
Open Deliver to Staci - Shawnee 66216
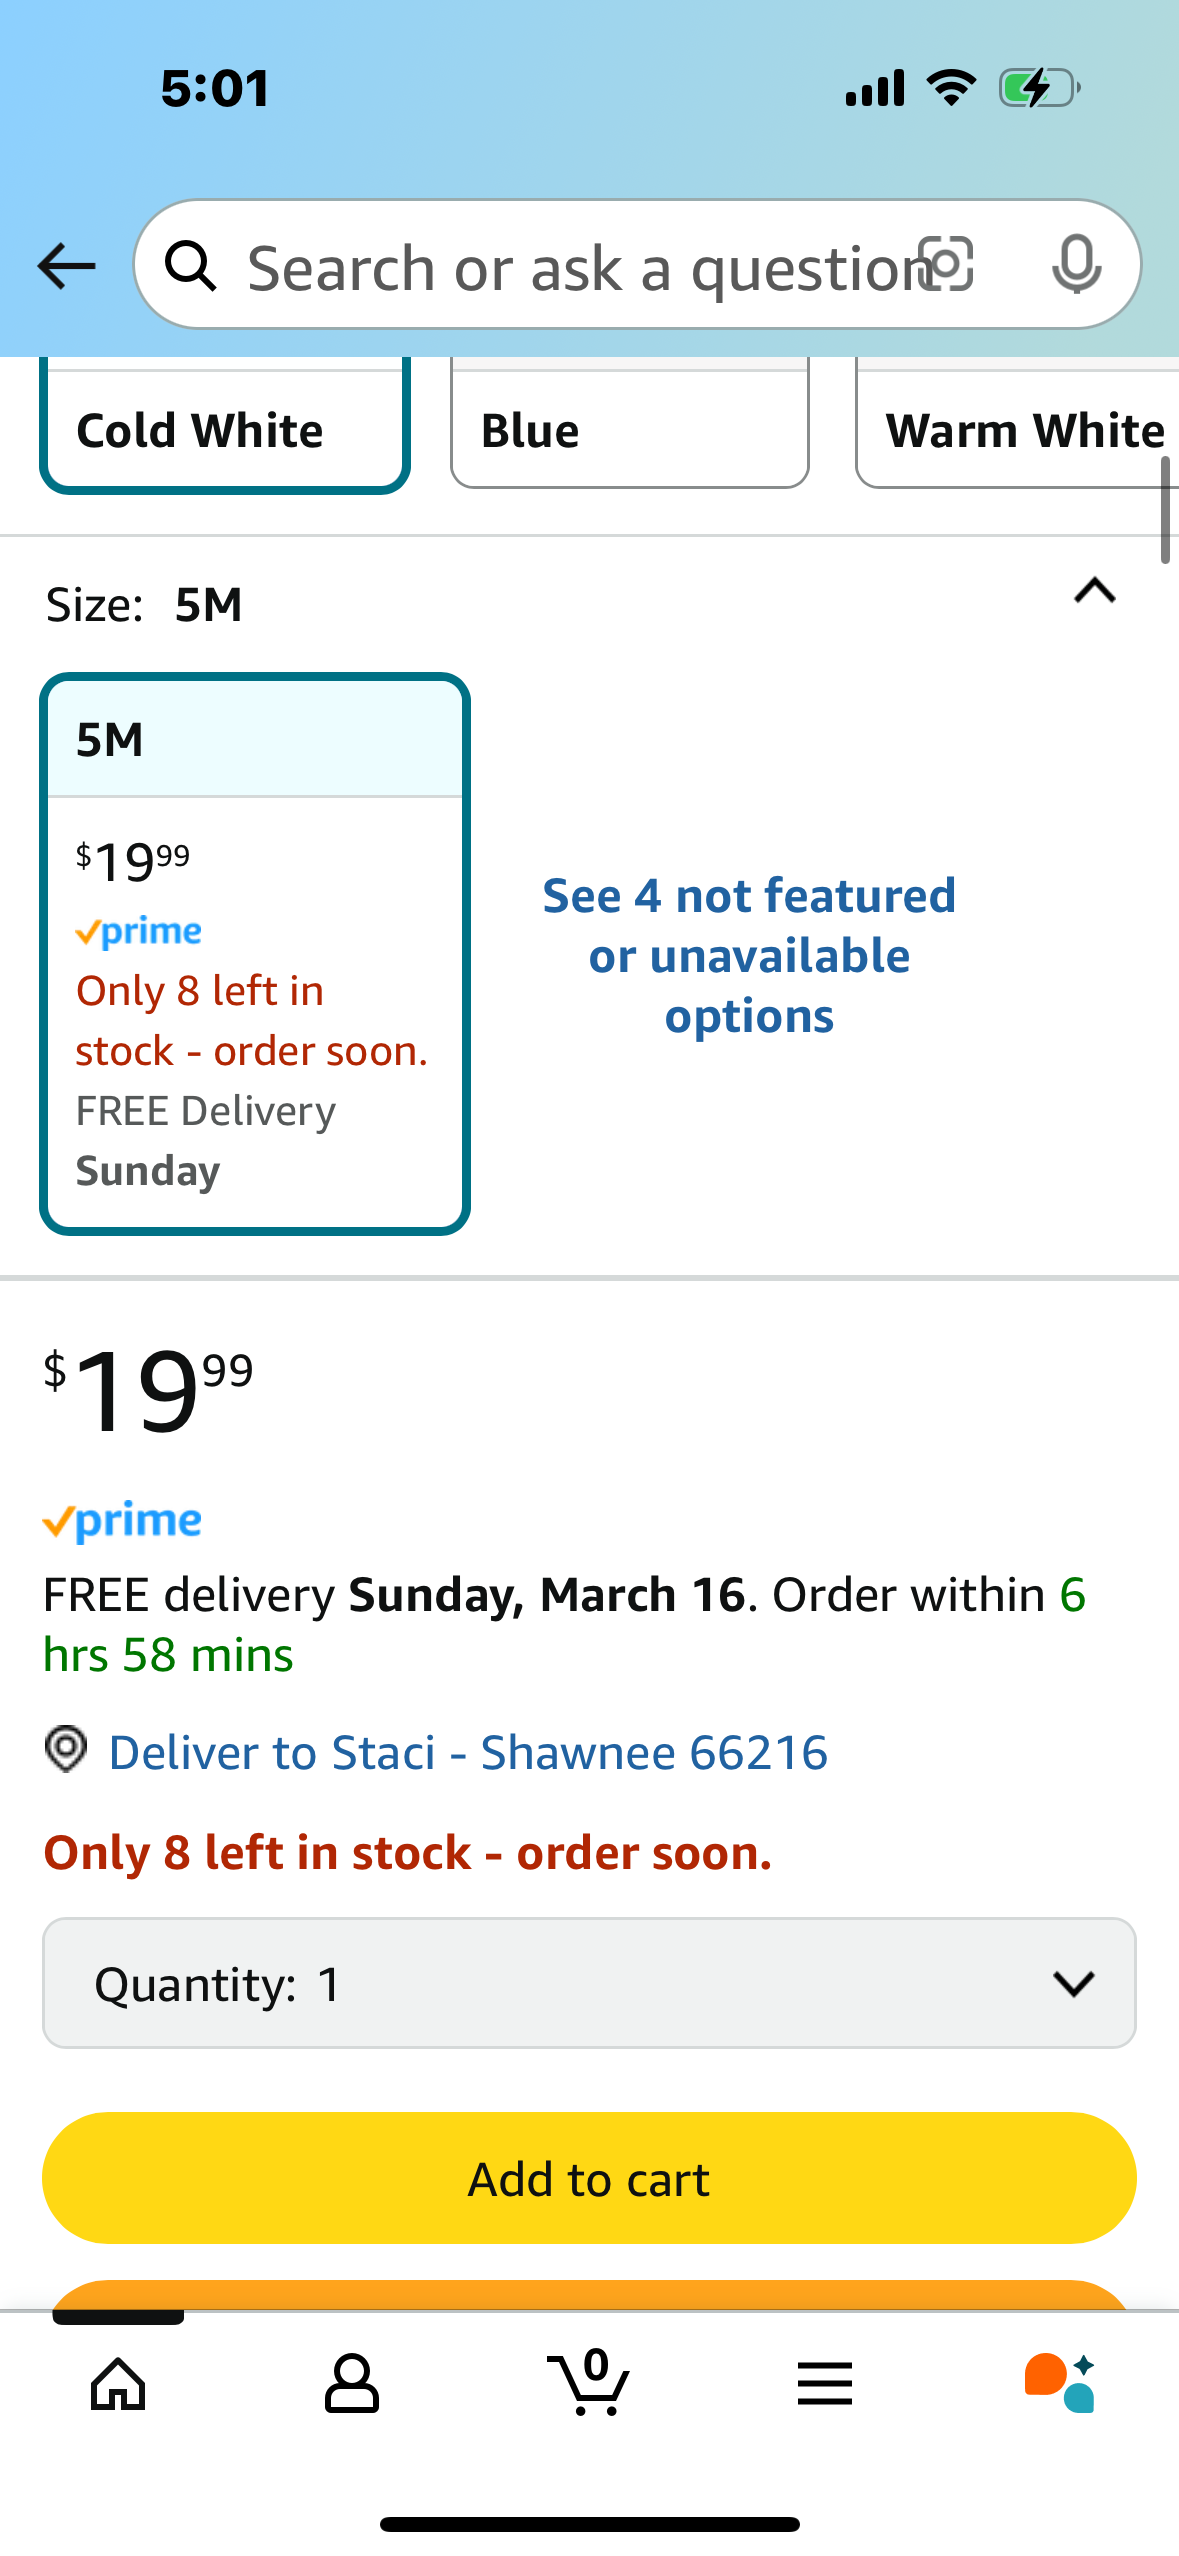468,1753
